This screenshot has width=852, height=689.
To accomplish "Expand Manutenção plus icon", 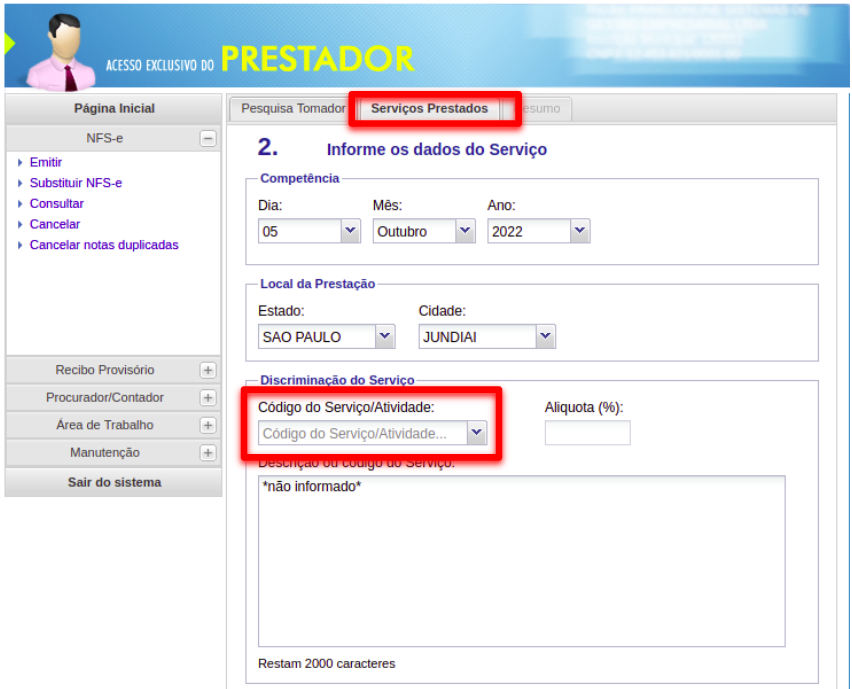I will click(x=207, y=453).
